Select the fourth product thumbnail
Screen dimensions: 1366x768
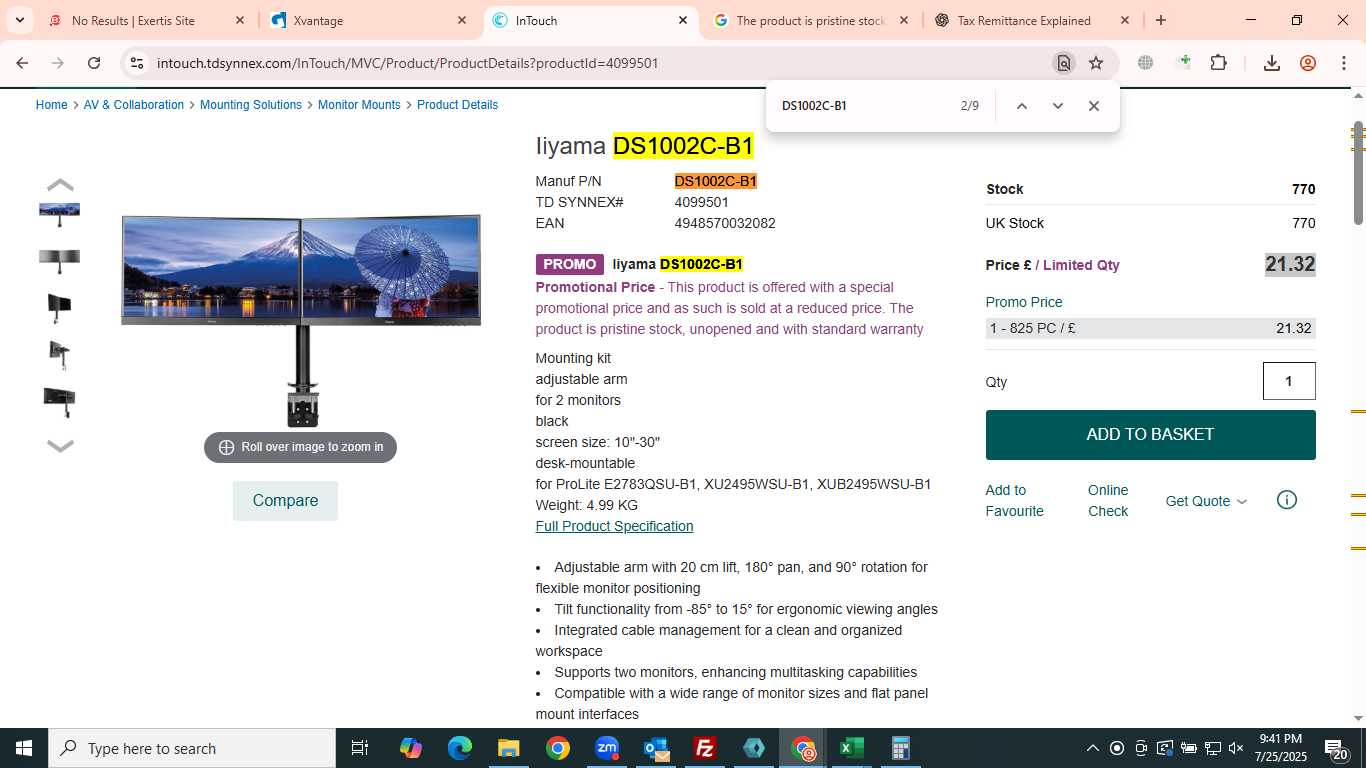click(x=59, y=356)
